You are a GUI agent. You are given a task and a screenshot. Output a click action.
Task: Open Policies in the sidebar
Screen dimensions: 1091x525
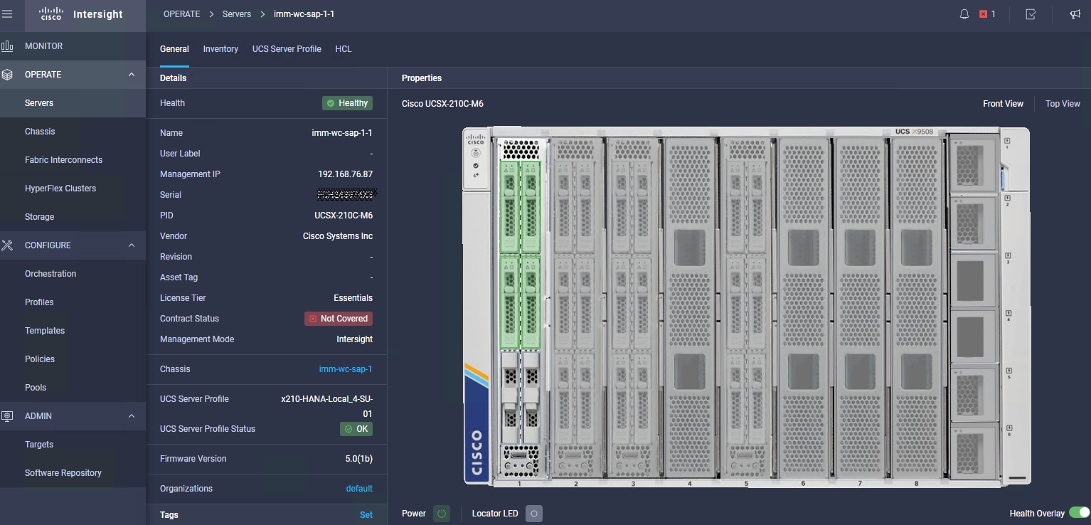(x=40, y=360)
